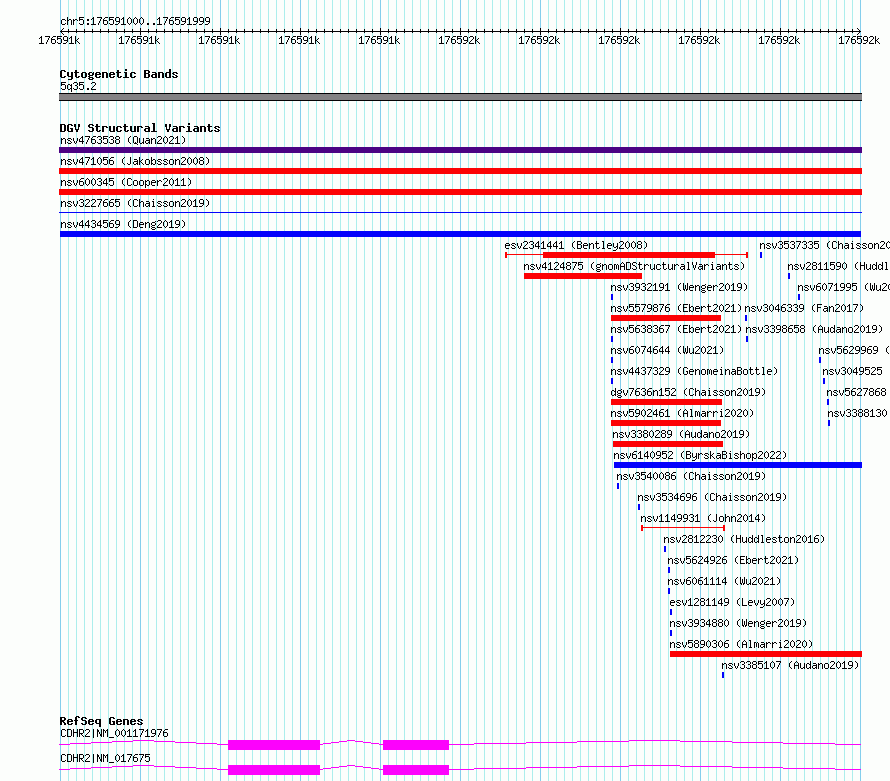Click the nsv3932191 (Wenger2019) label
Viewport: 890px width, 781px height.
(x=679, y=287)
